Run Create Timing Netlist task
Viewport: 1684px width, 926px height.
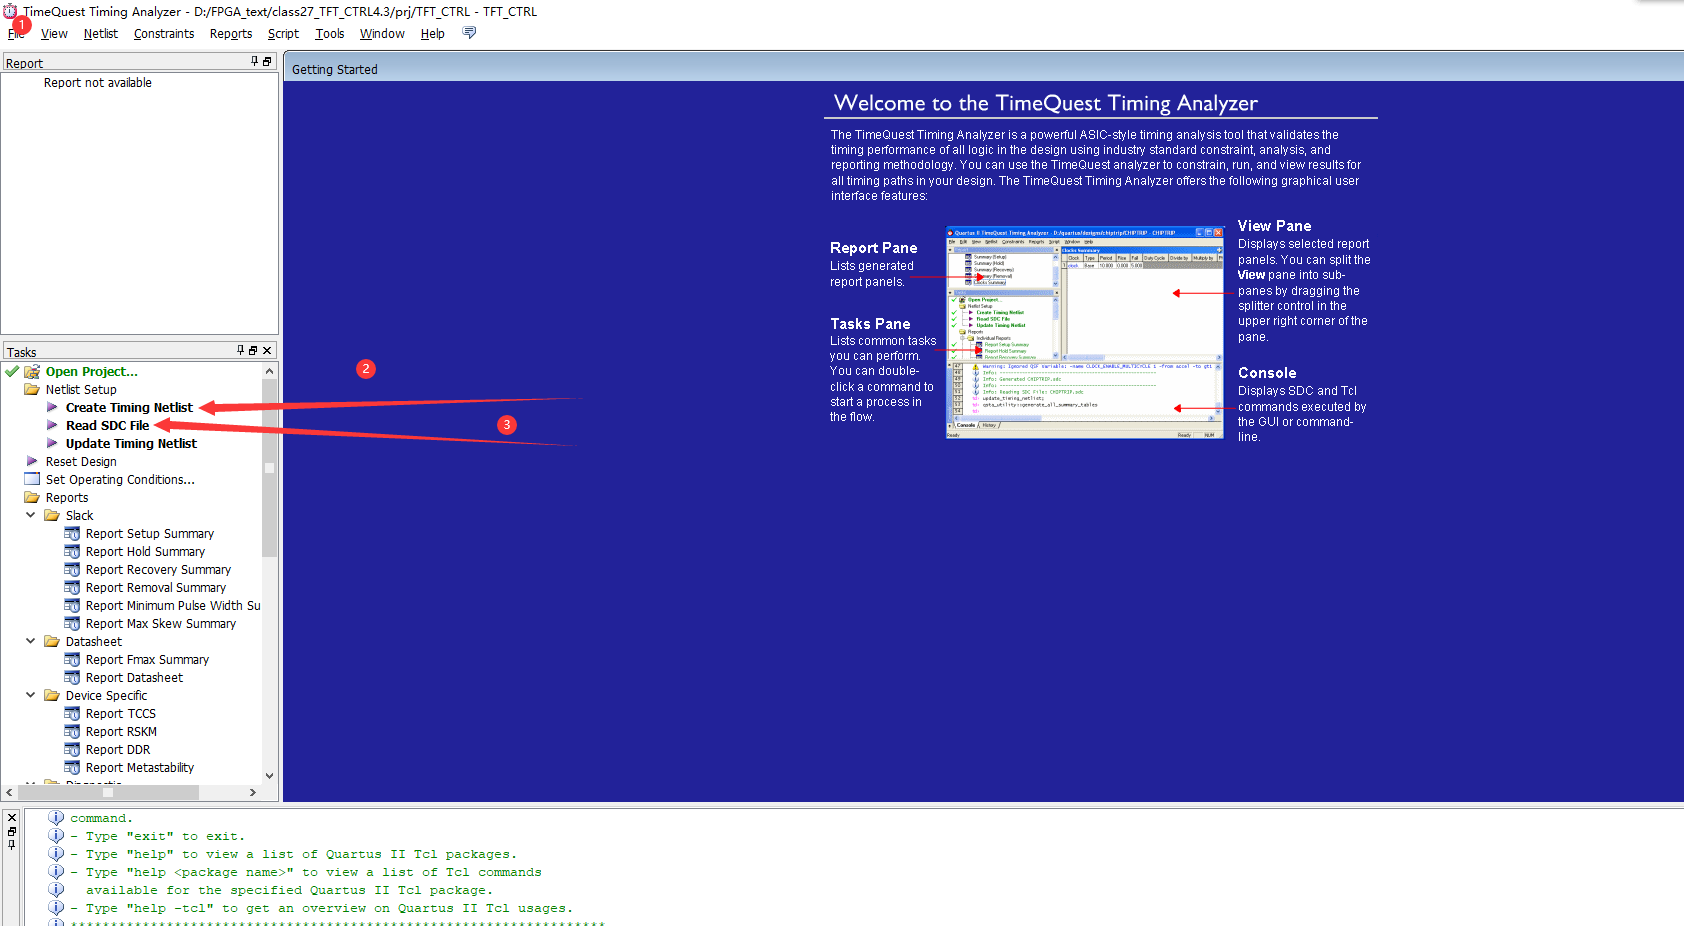129,408
